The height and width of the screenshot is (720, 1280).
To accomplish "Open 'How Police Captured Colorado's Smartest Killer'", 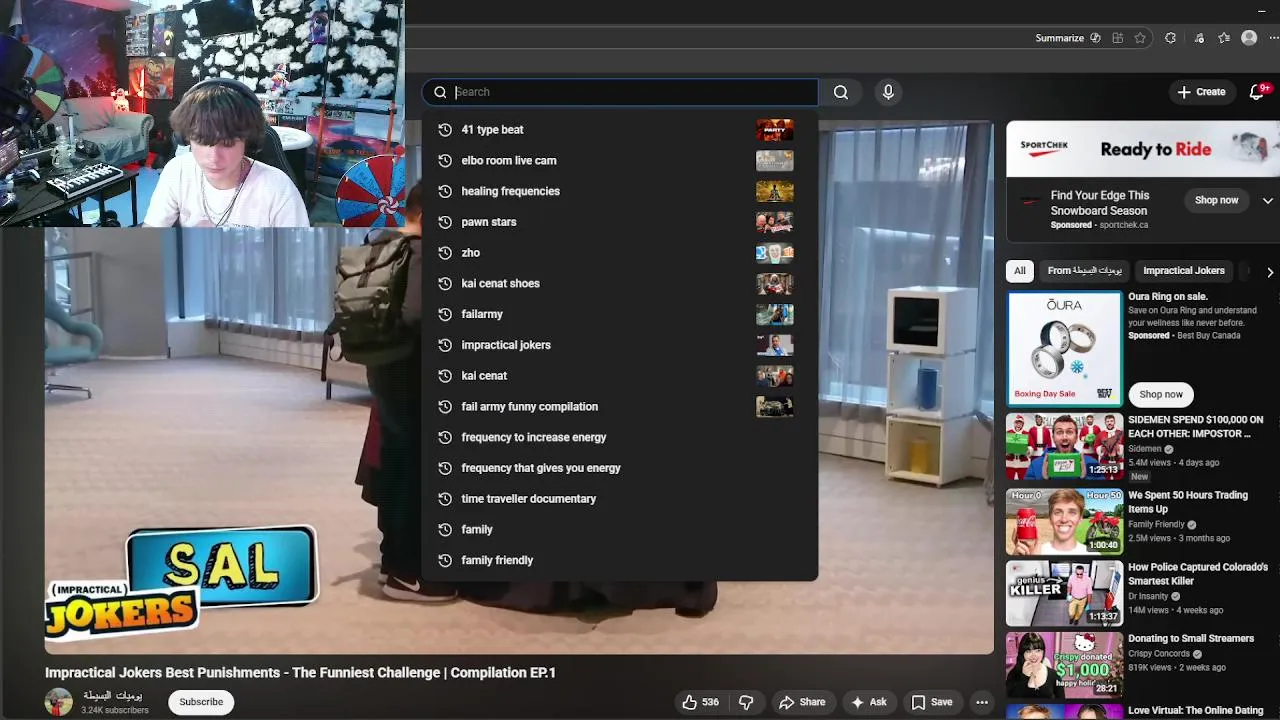I will [x=1197, y=574].
